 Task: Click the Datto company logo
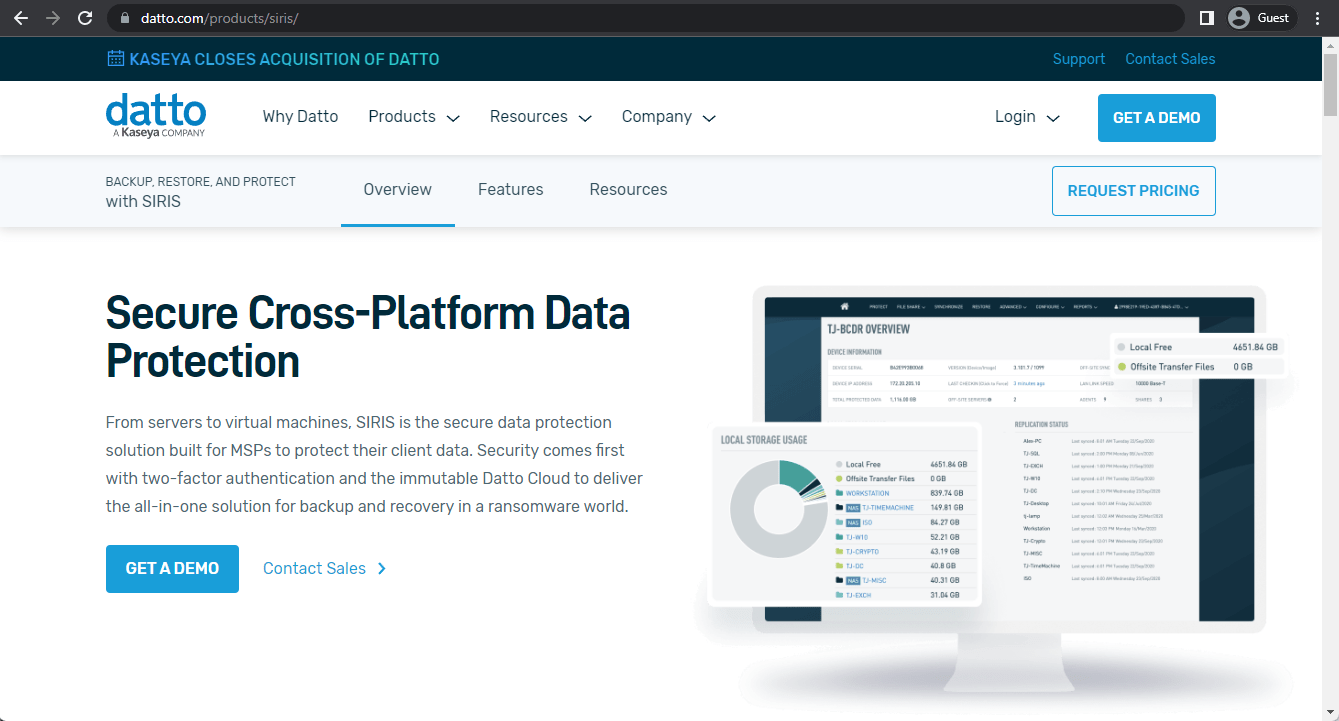pyautogui.click(x=155, y=115)
